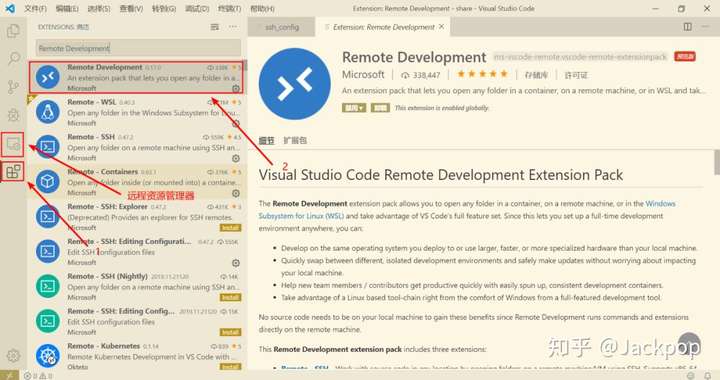Click the extensions list filter icon
The height and width of the screenshot is (380, 720).
tap(214, 27)
